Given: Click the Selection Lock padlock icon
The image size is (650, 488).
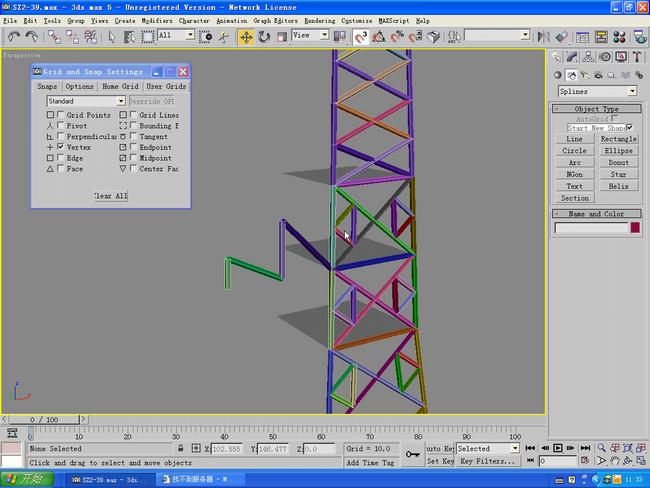Looking at the screenshot, I should tap(180, 448).
